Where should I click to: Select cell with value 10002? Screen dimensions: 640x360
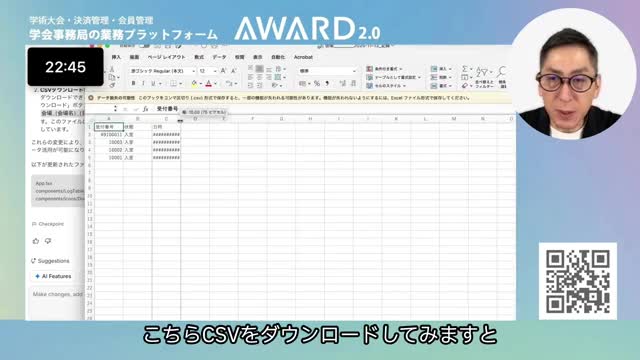click(x=109, y=150)
